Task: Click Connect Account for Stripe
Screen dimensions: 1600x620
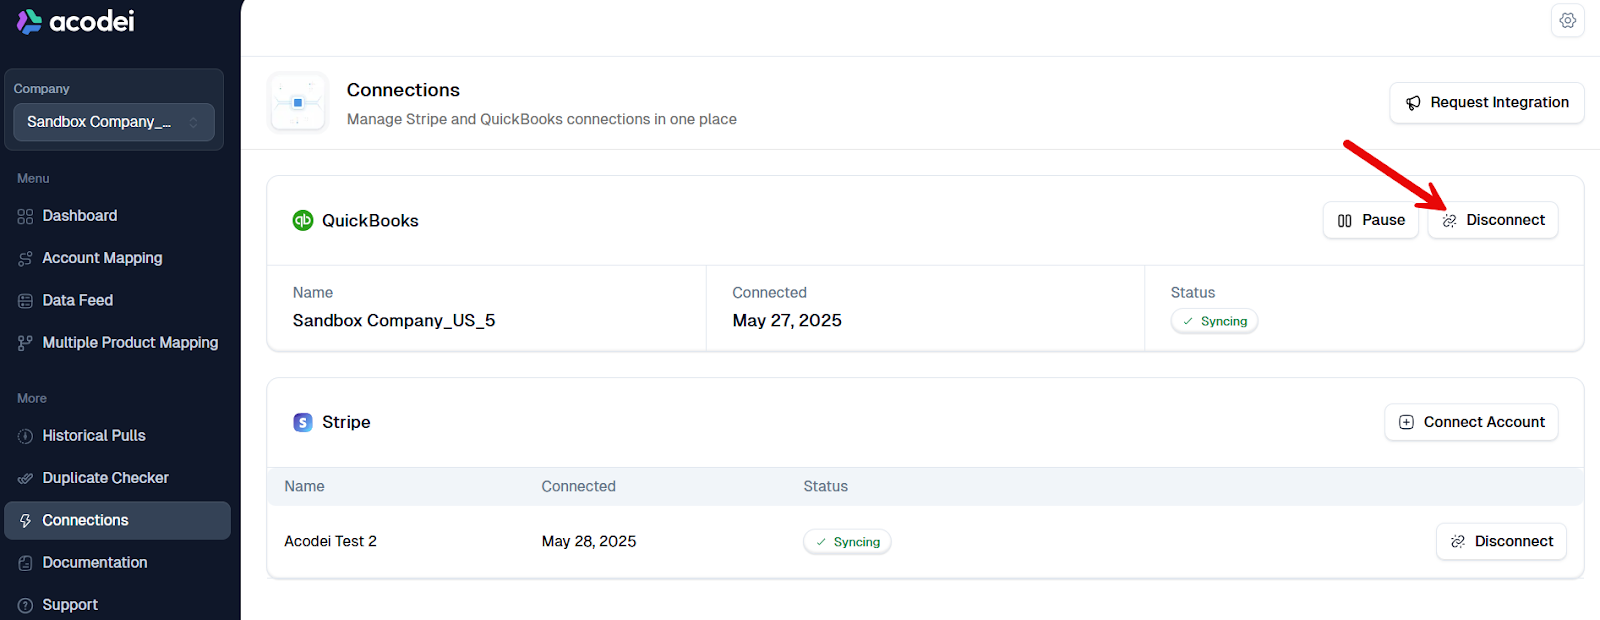Action: (1471, 422)
